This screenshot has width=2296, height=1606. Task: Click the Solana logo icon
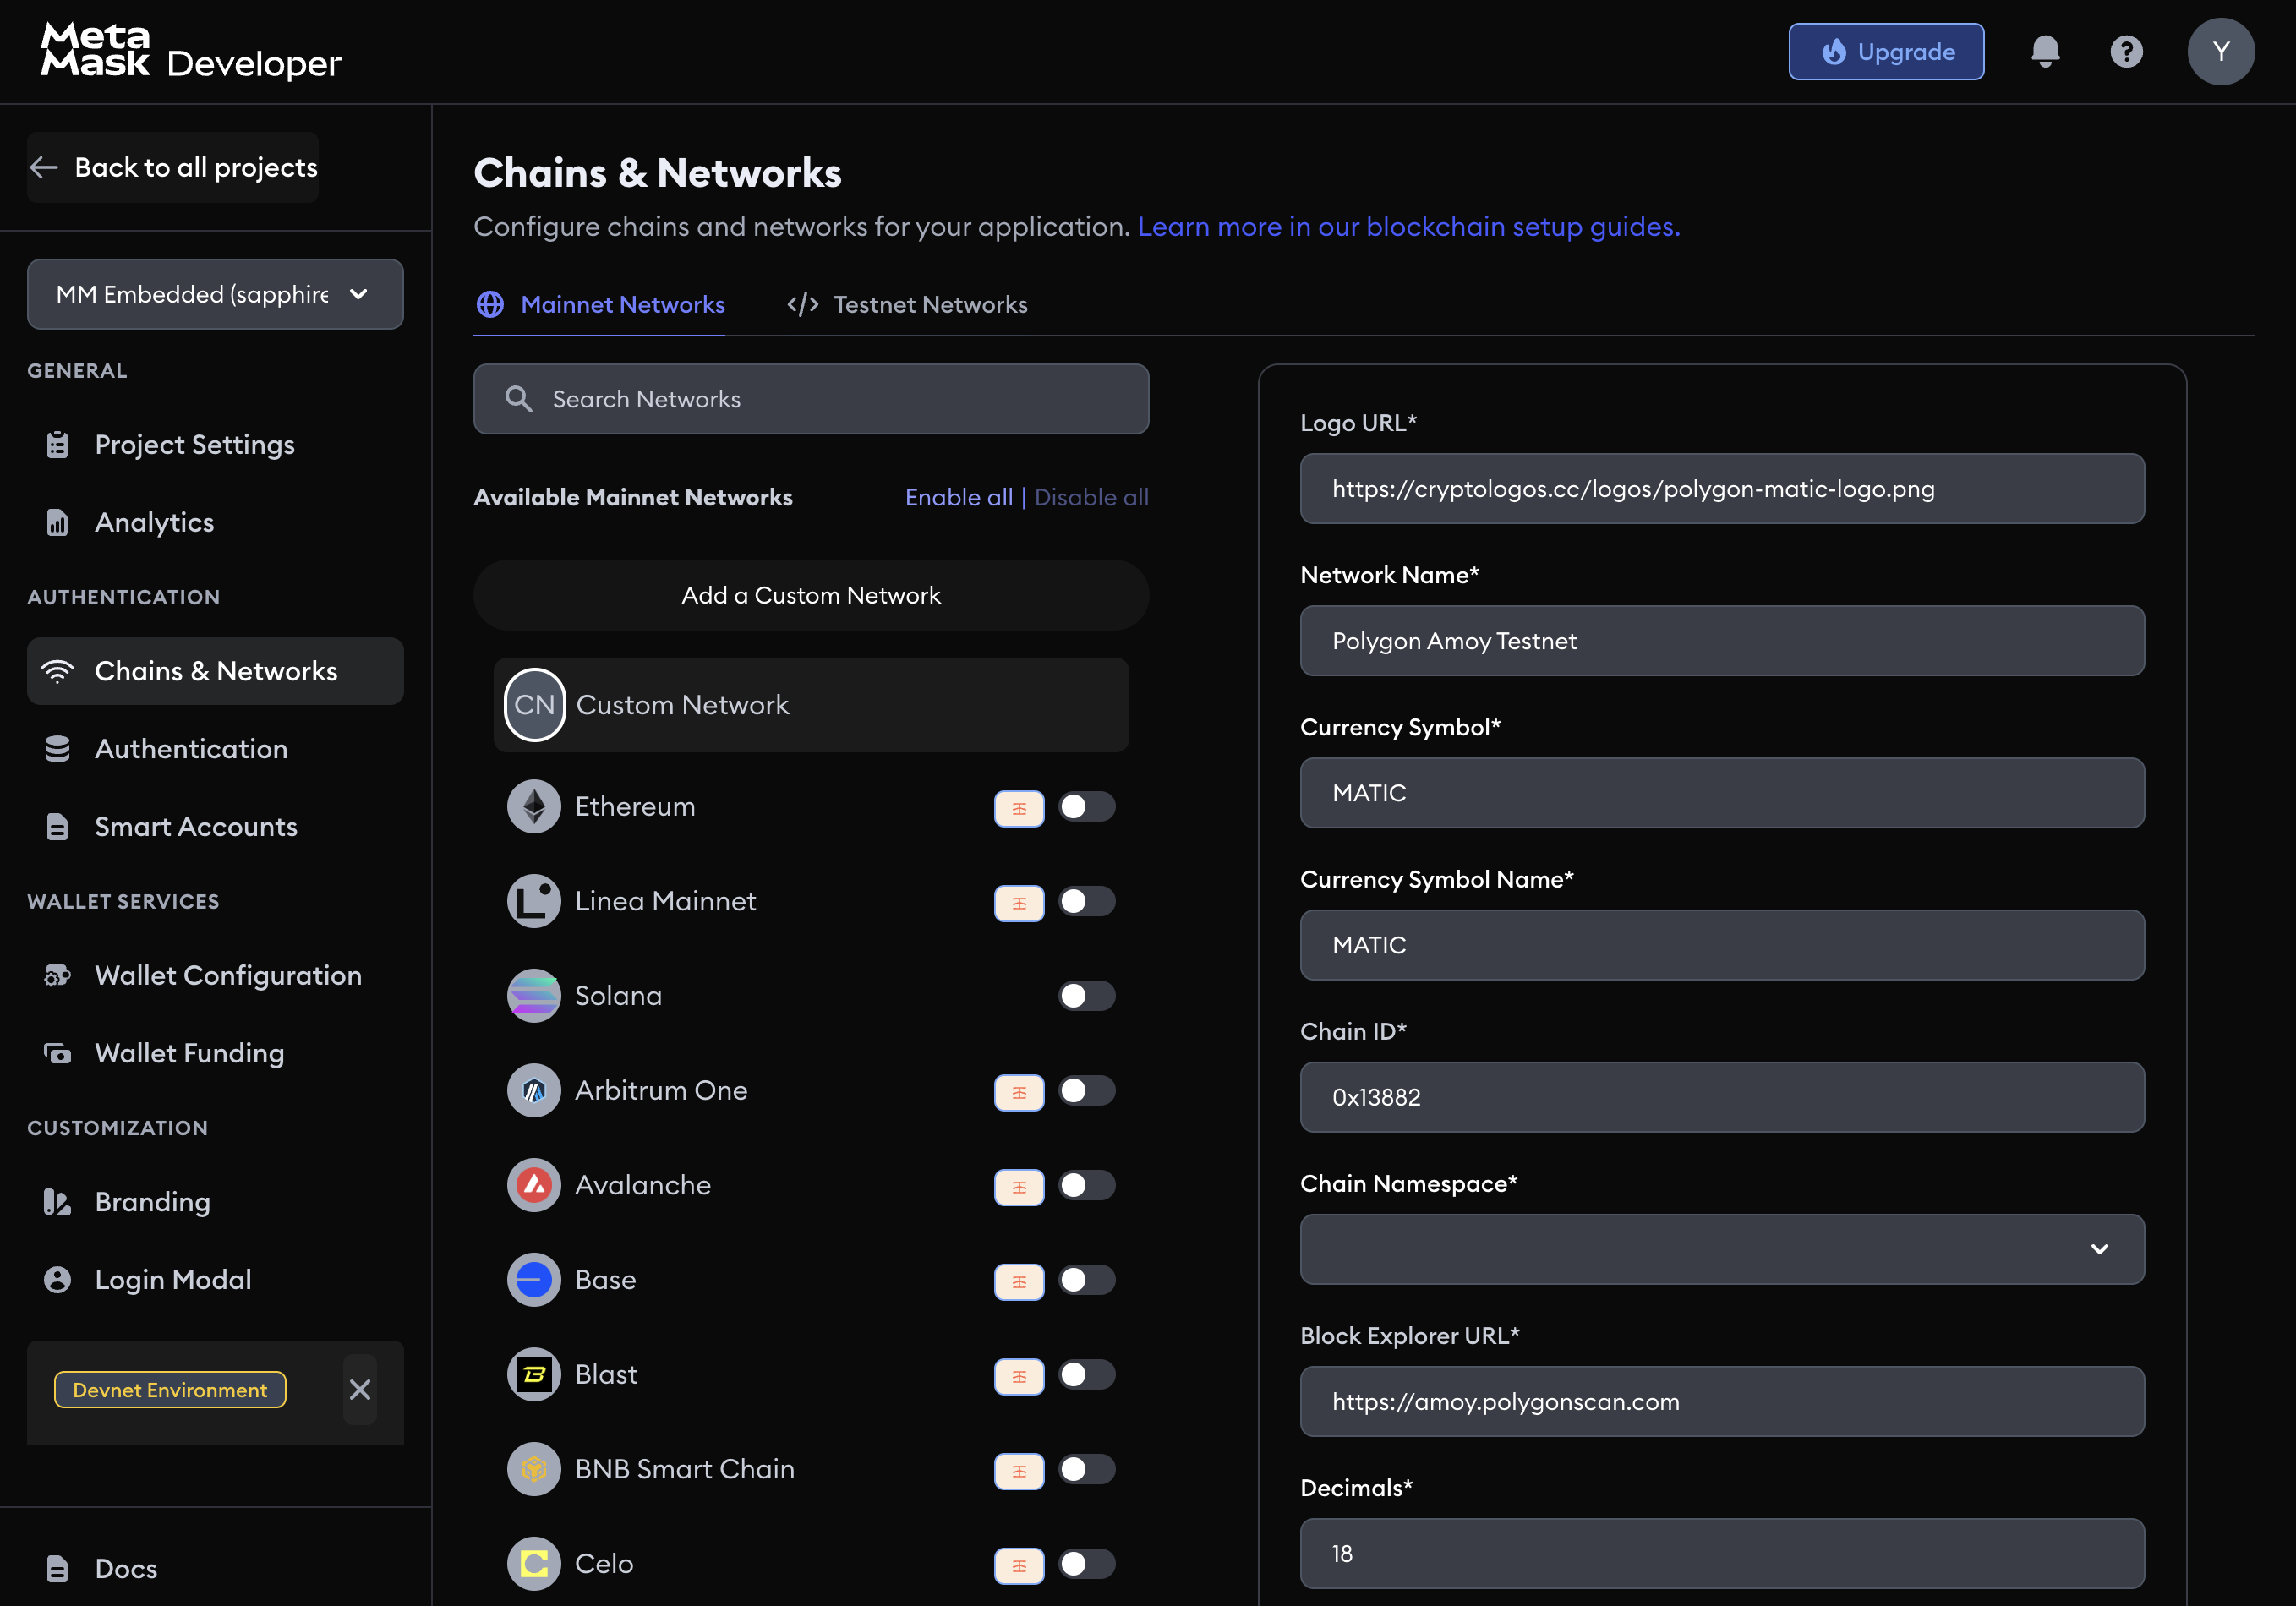tap(534, 996)
